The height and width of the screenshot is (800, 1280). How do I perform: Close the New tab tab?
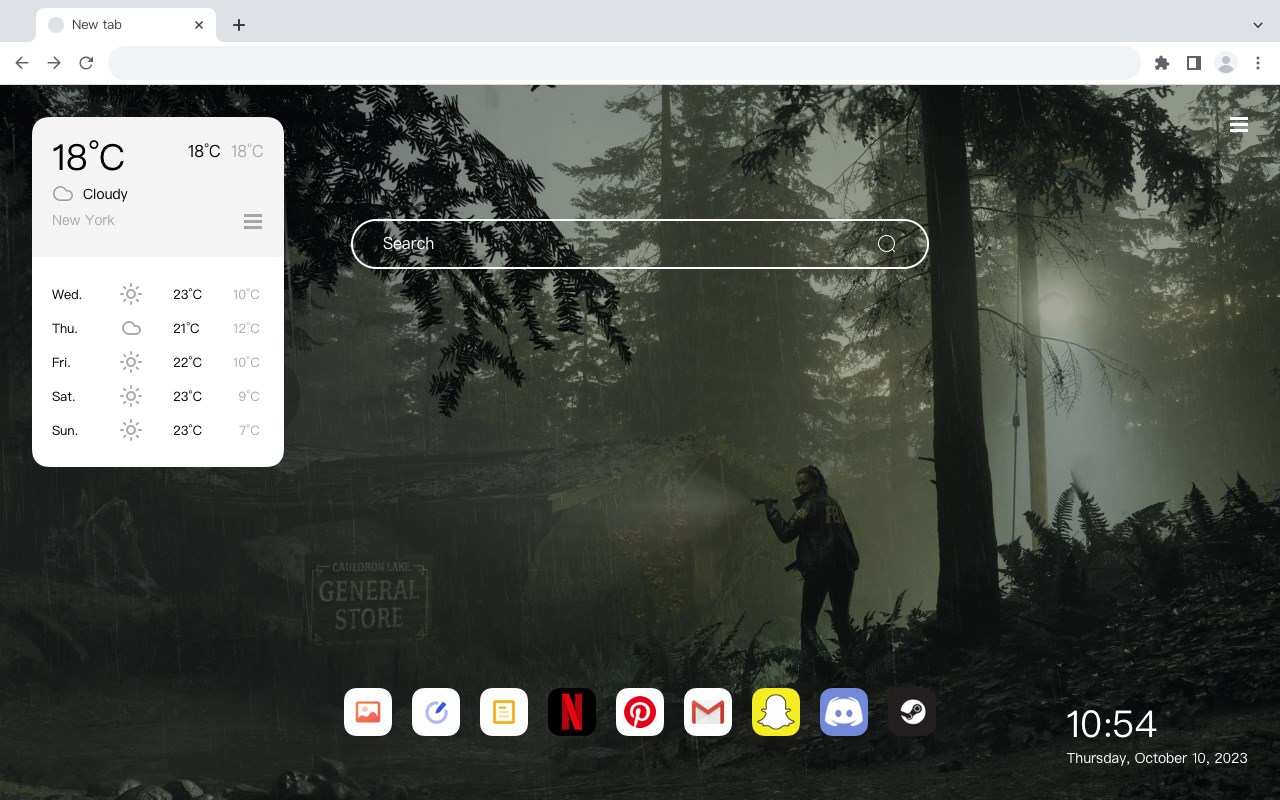click(199, 25)
